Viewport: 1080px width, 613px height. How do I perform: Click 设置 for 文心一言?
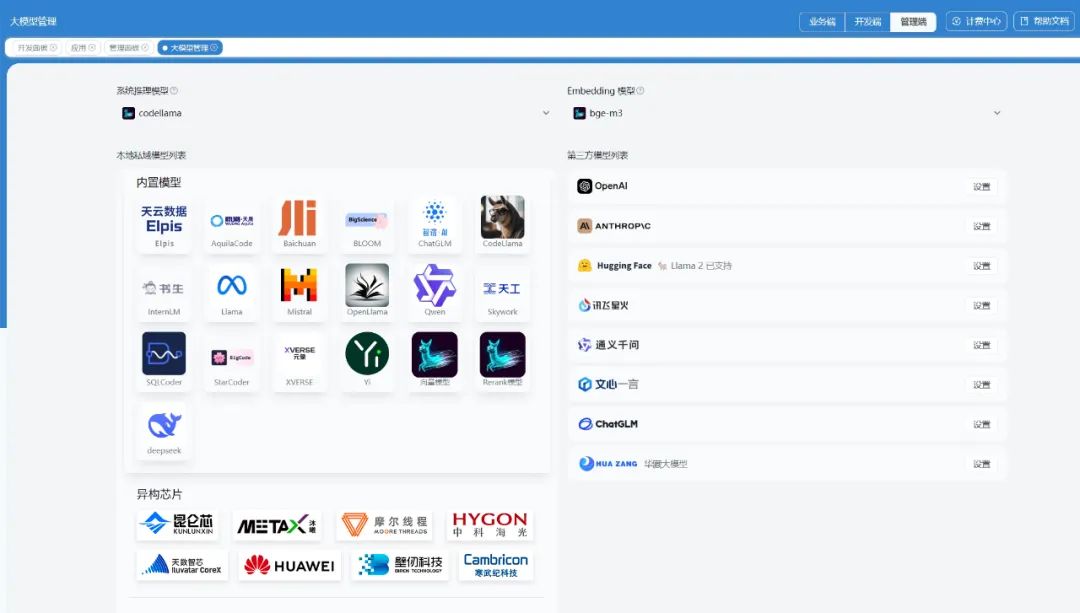[982, 384]
